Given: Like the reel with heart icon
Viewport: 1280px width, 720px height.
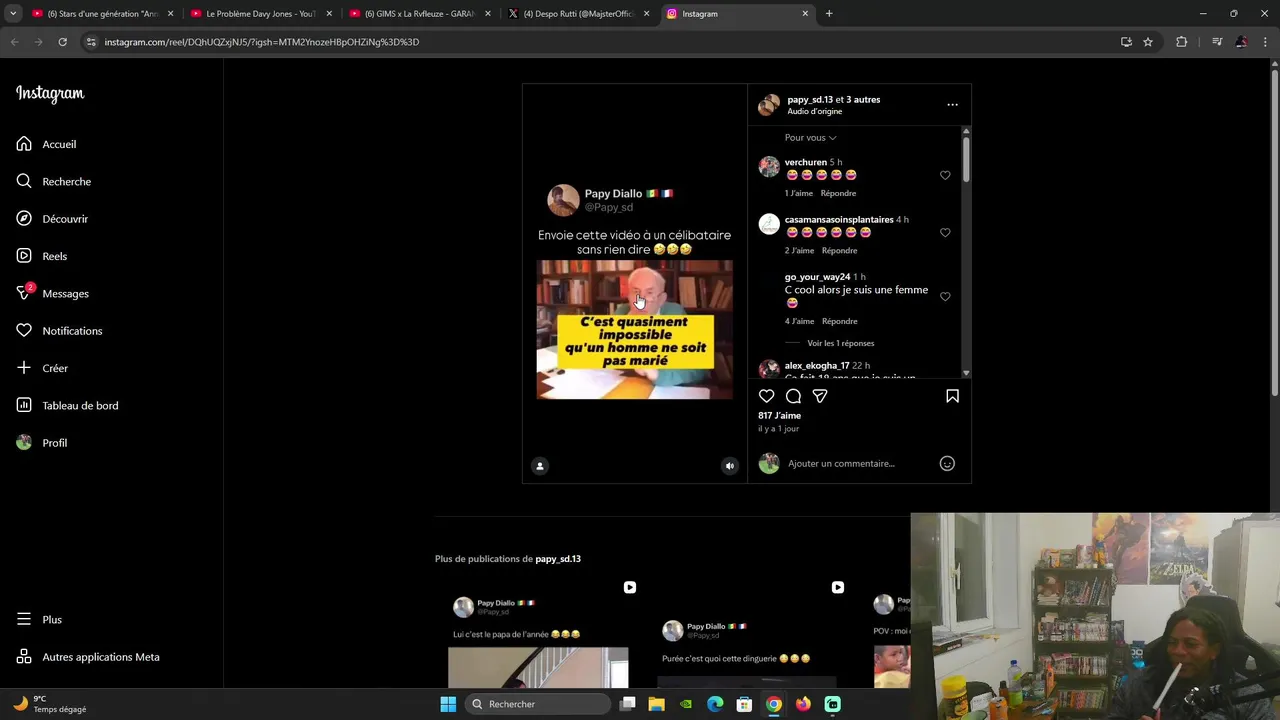Looking at the screenshot, I should (x=766, y=396).
